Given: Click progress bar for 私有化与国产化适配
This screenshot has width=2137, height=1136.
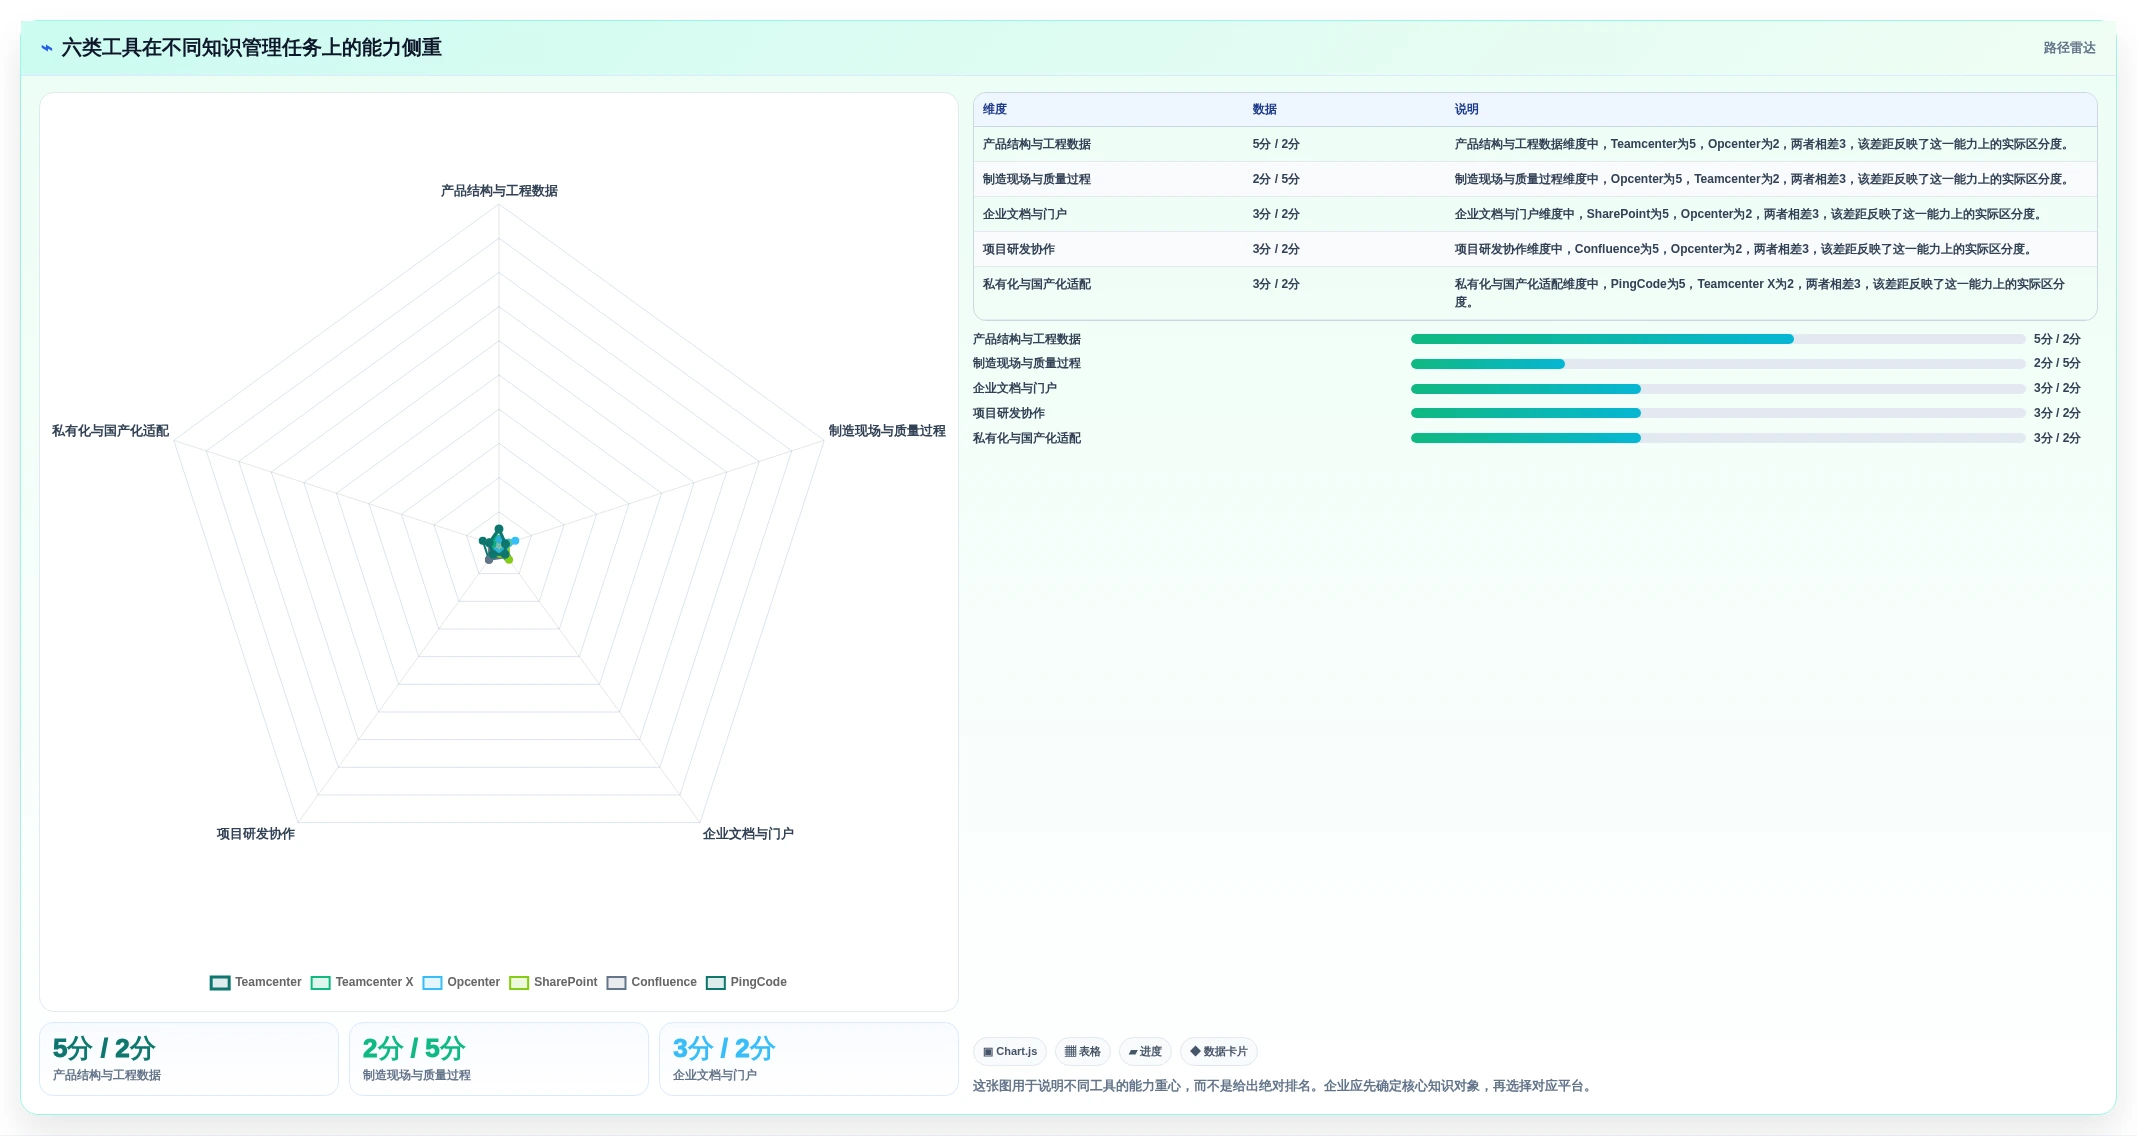Looking at the screenshot, I should (1718, 438).
